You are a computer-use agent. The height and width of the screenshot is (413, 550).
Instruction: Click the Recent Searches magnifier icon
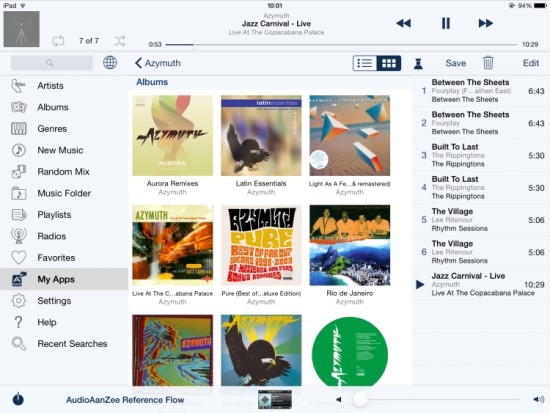[x=19, y=344]
